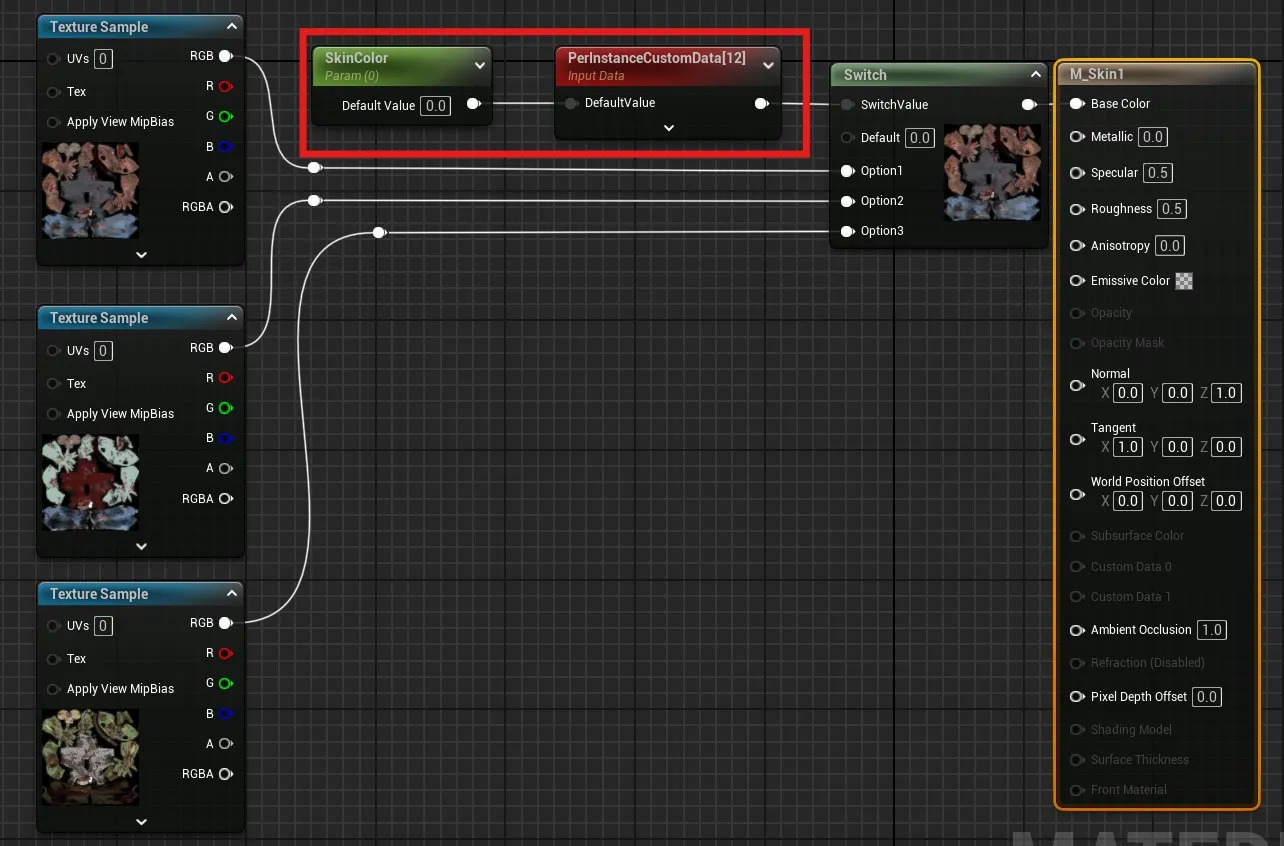
Task: Click the red R output pin on the middle Texture Sample
Action: [x=226, y=377]
